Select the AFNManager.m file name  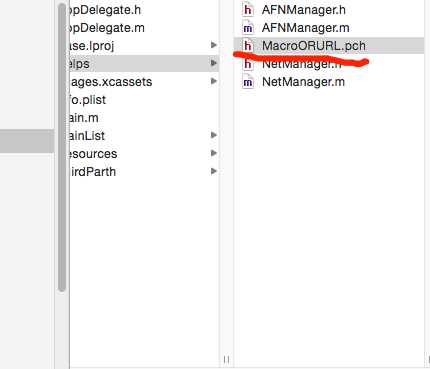306,28
